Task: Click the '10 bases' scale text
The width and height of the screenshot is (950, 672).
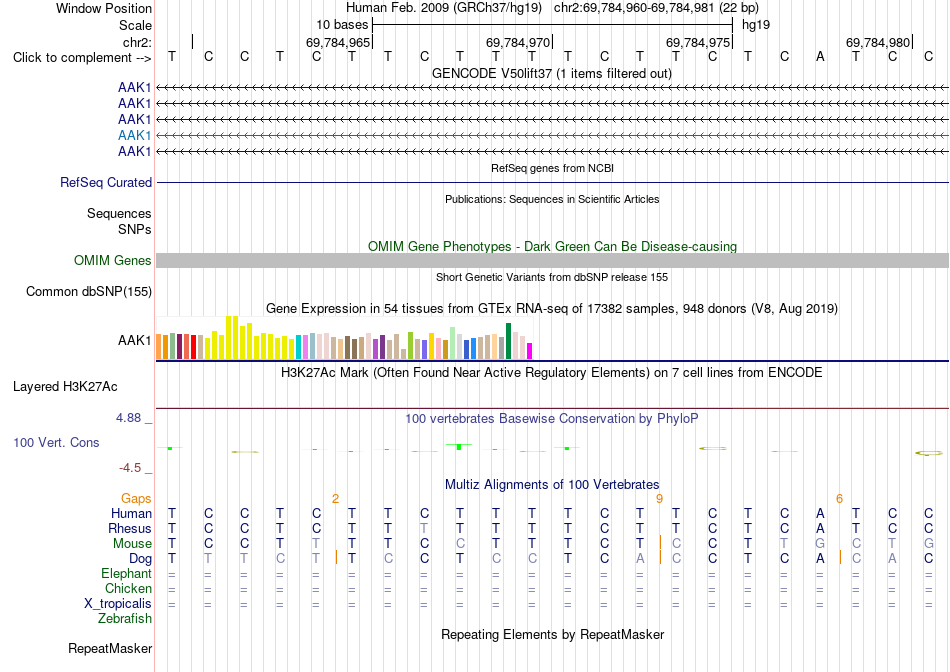Action: point(342,25)
